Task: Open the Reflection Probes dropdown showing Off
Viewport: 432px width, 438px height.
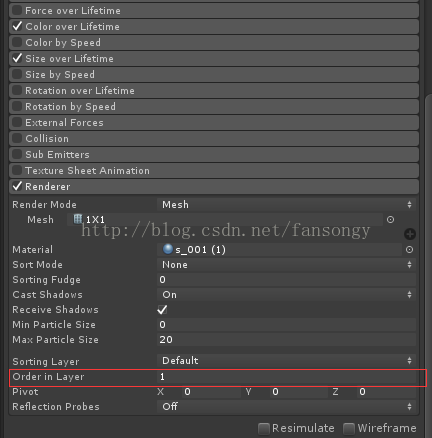Action: 286,407
